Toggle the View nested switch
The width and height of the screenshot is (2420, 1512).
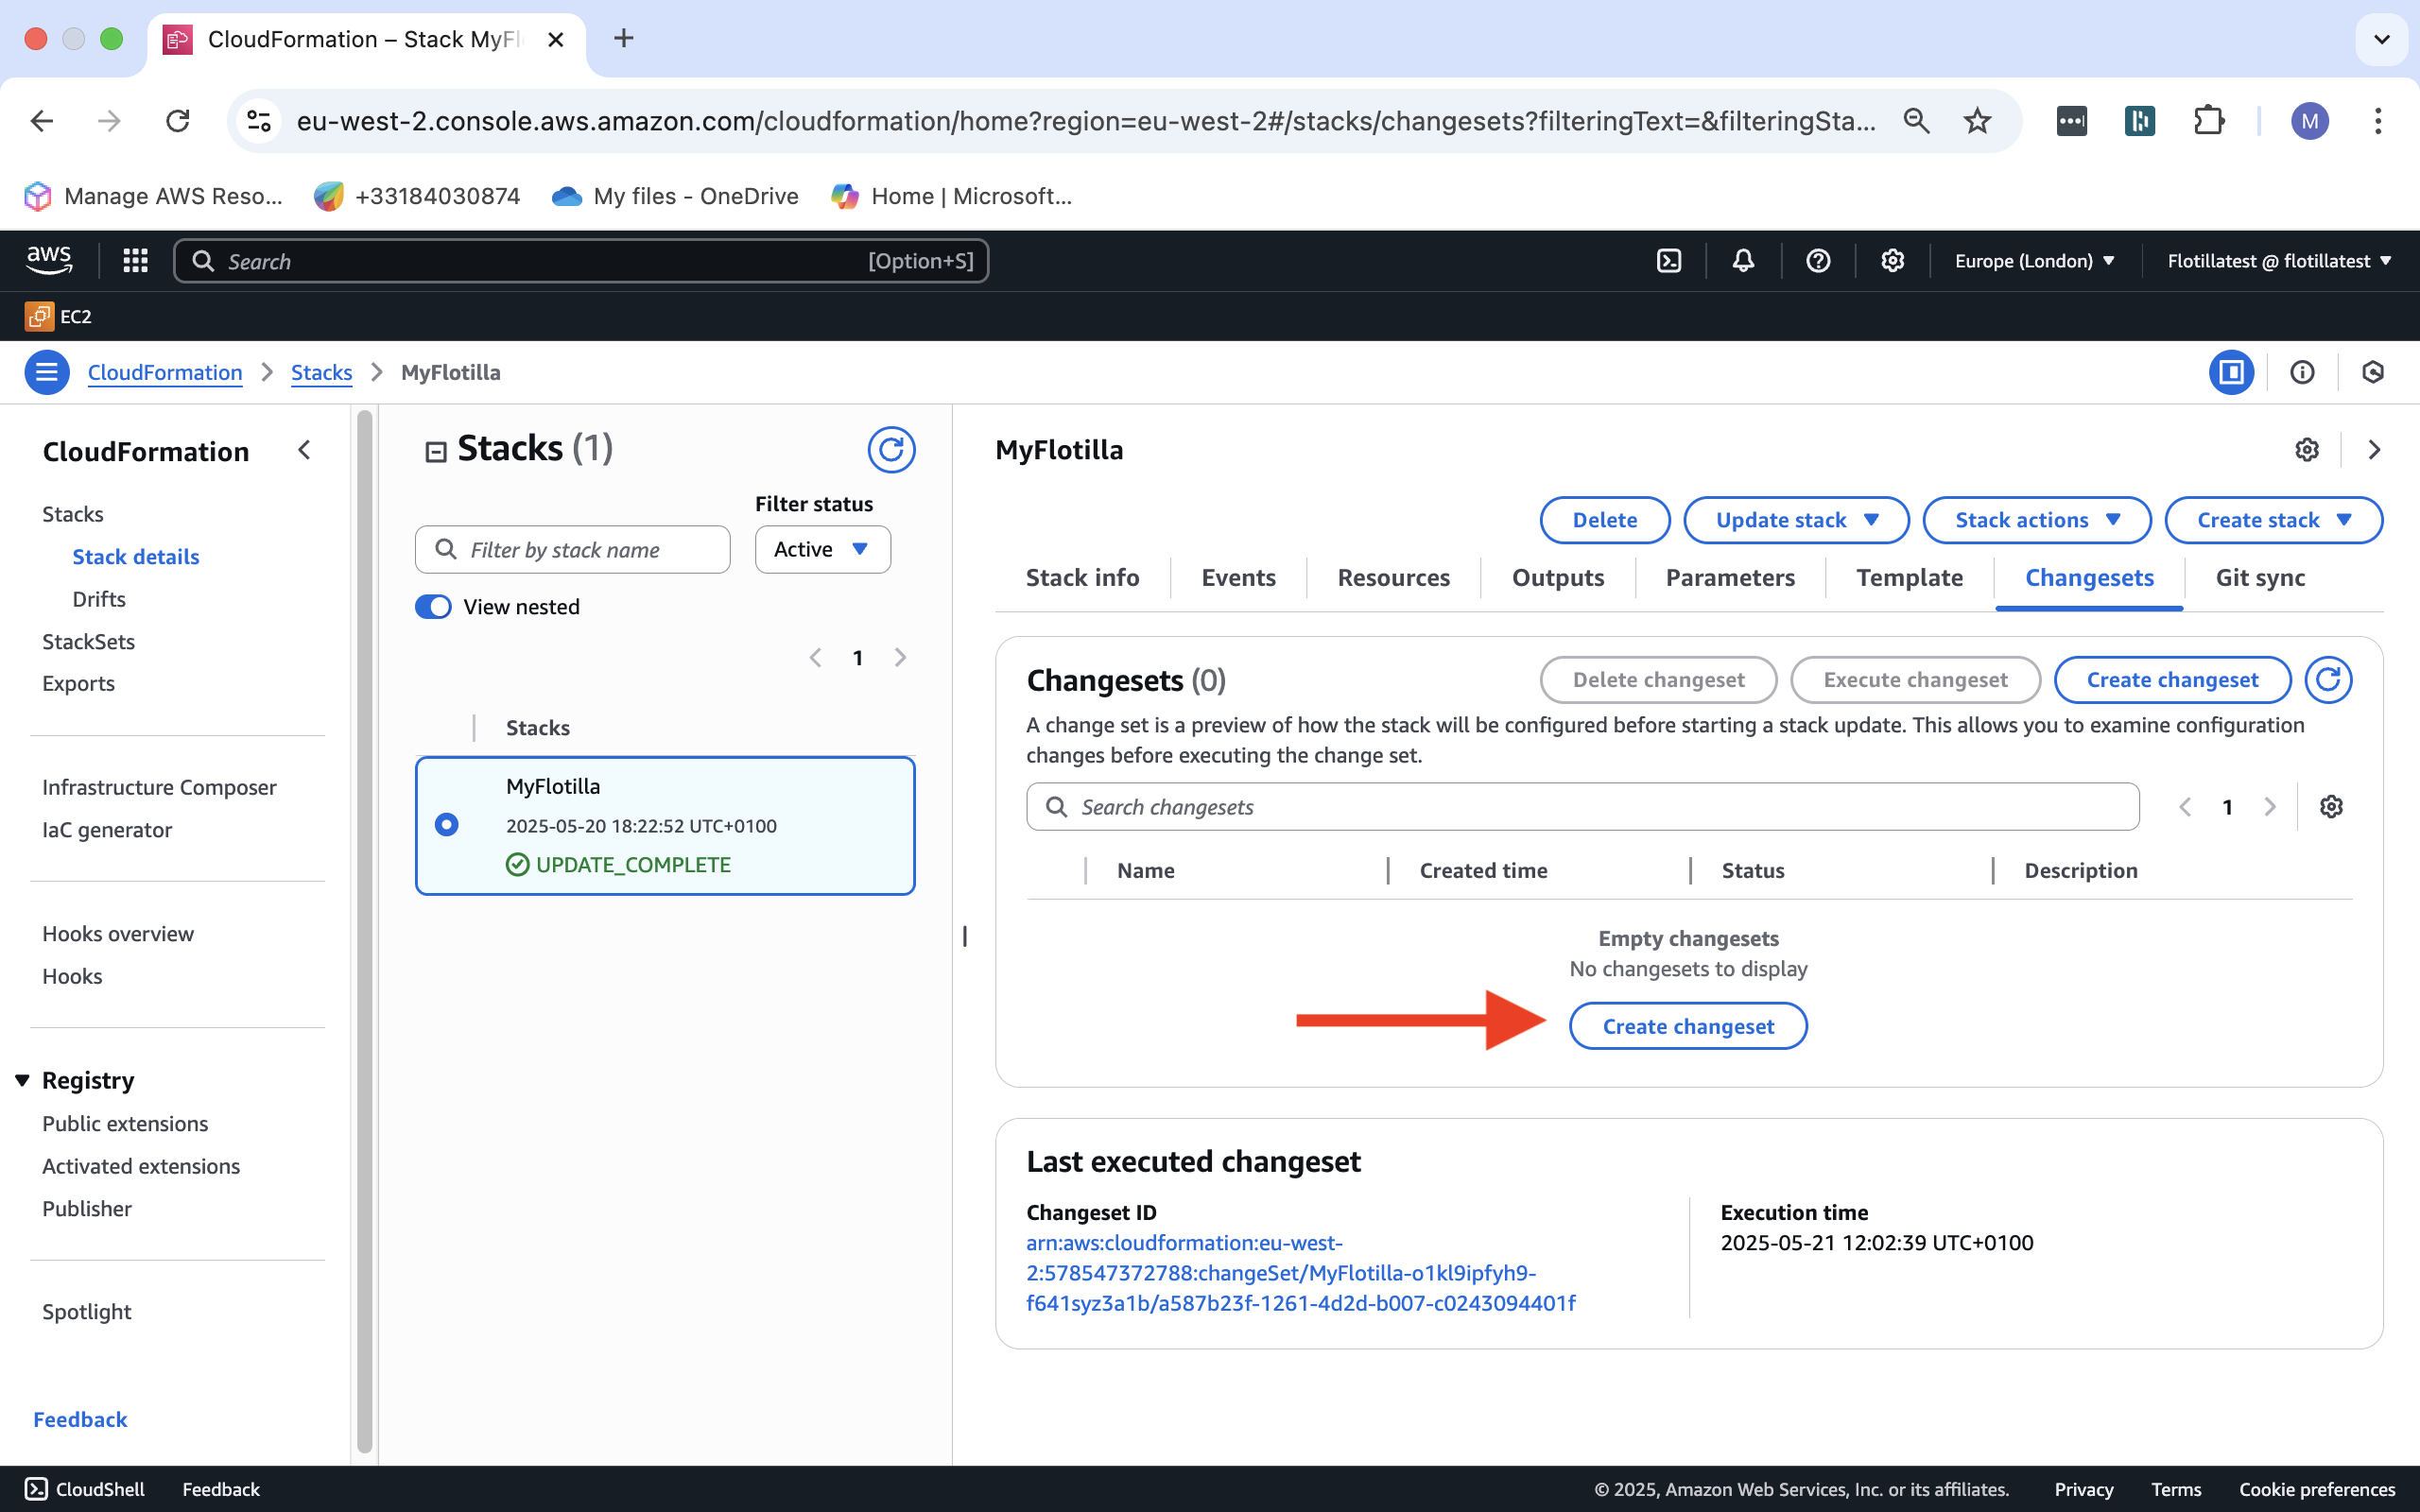pos(433,607)
